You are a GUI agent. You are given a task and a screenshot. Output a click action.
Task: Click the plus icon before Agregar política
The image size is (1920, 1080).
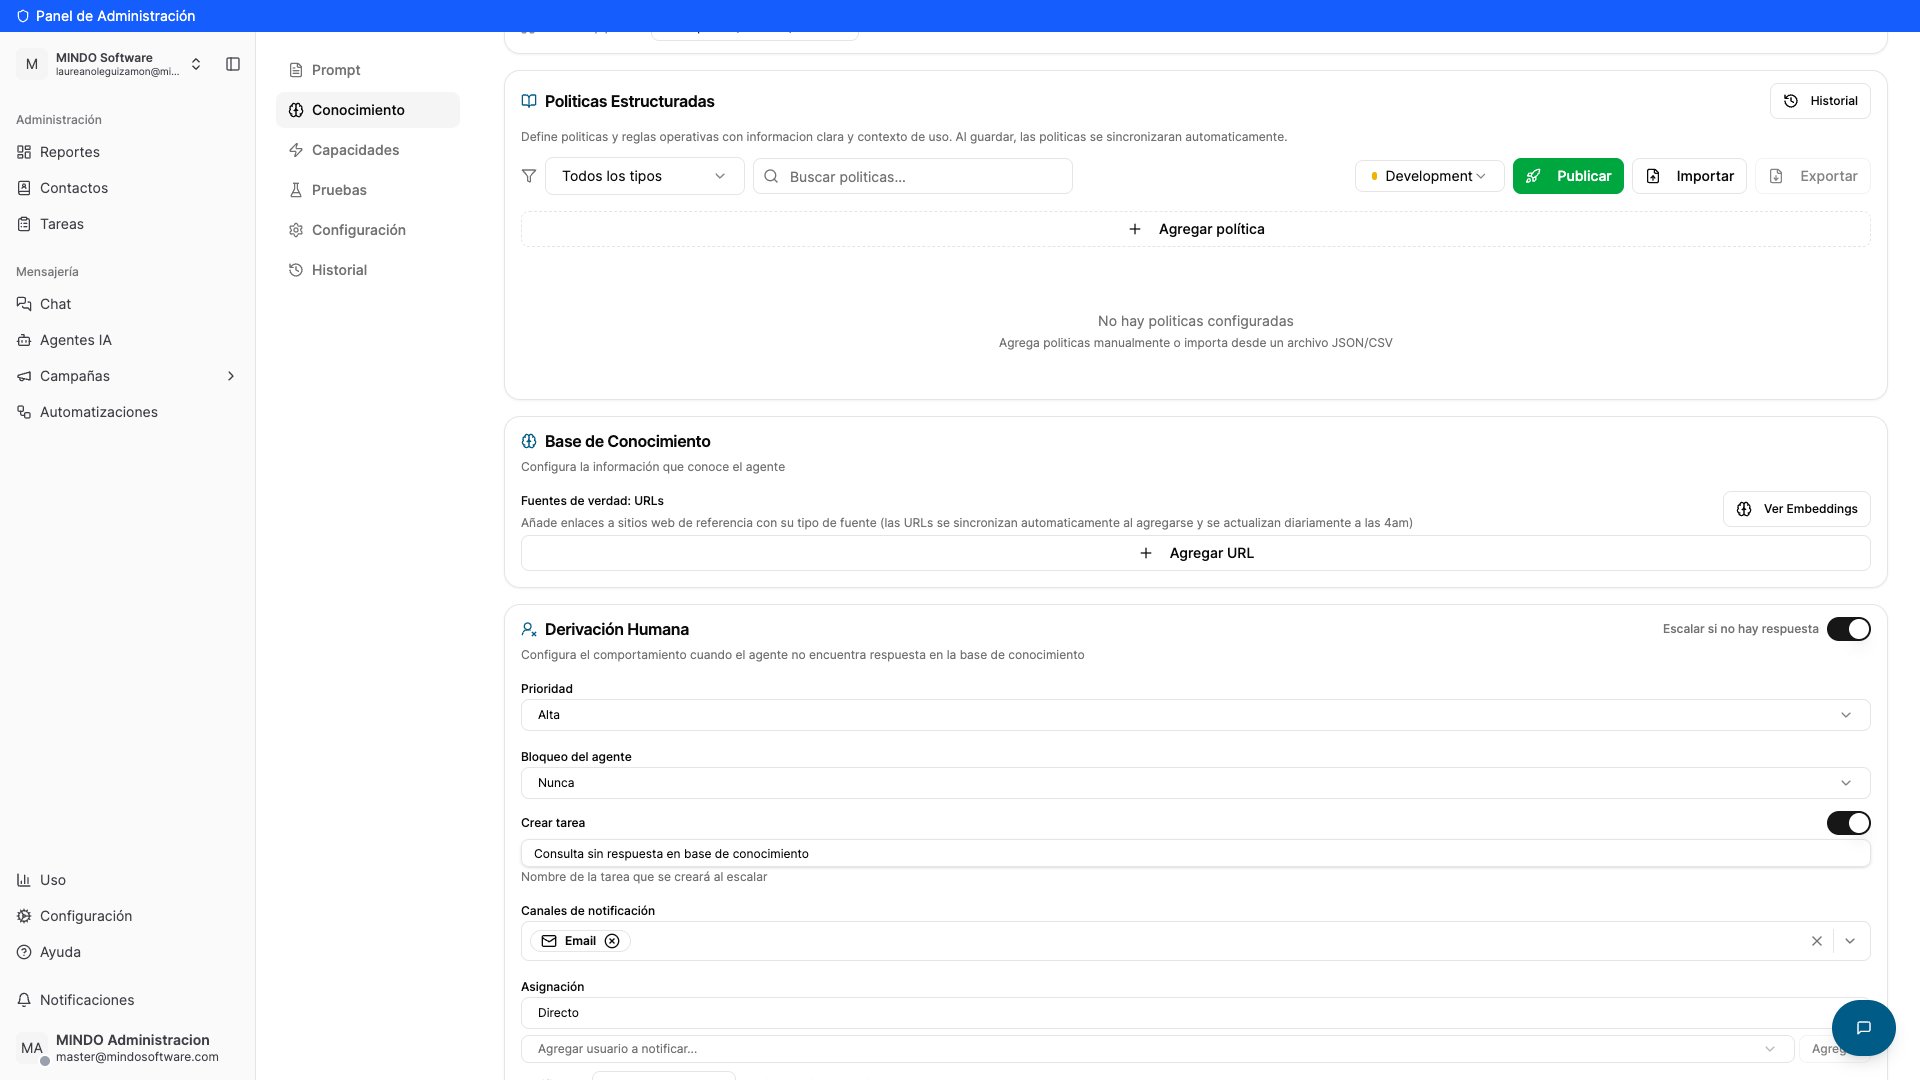(x=1135, y=229)
